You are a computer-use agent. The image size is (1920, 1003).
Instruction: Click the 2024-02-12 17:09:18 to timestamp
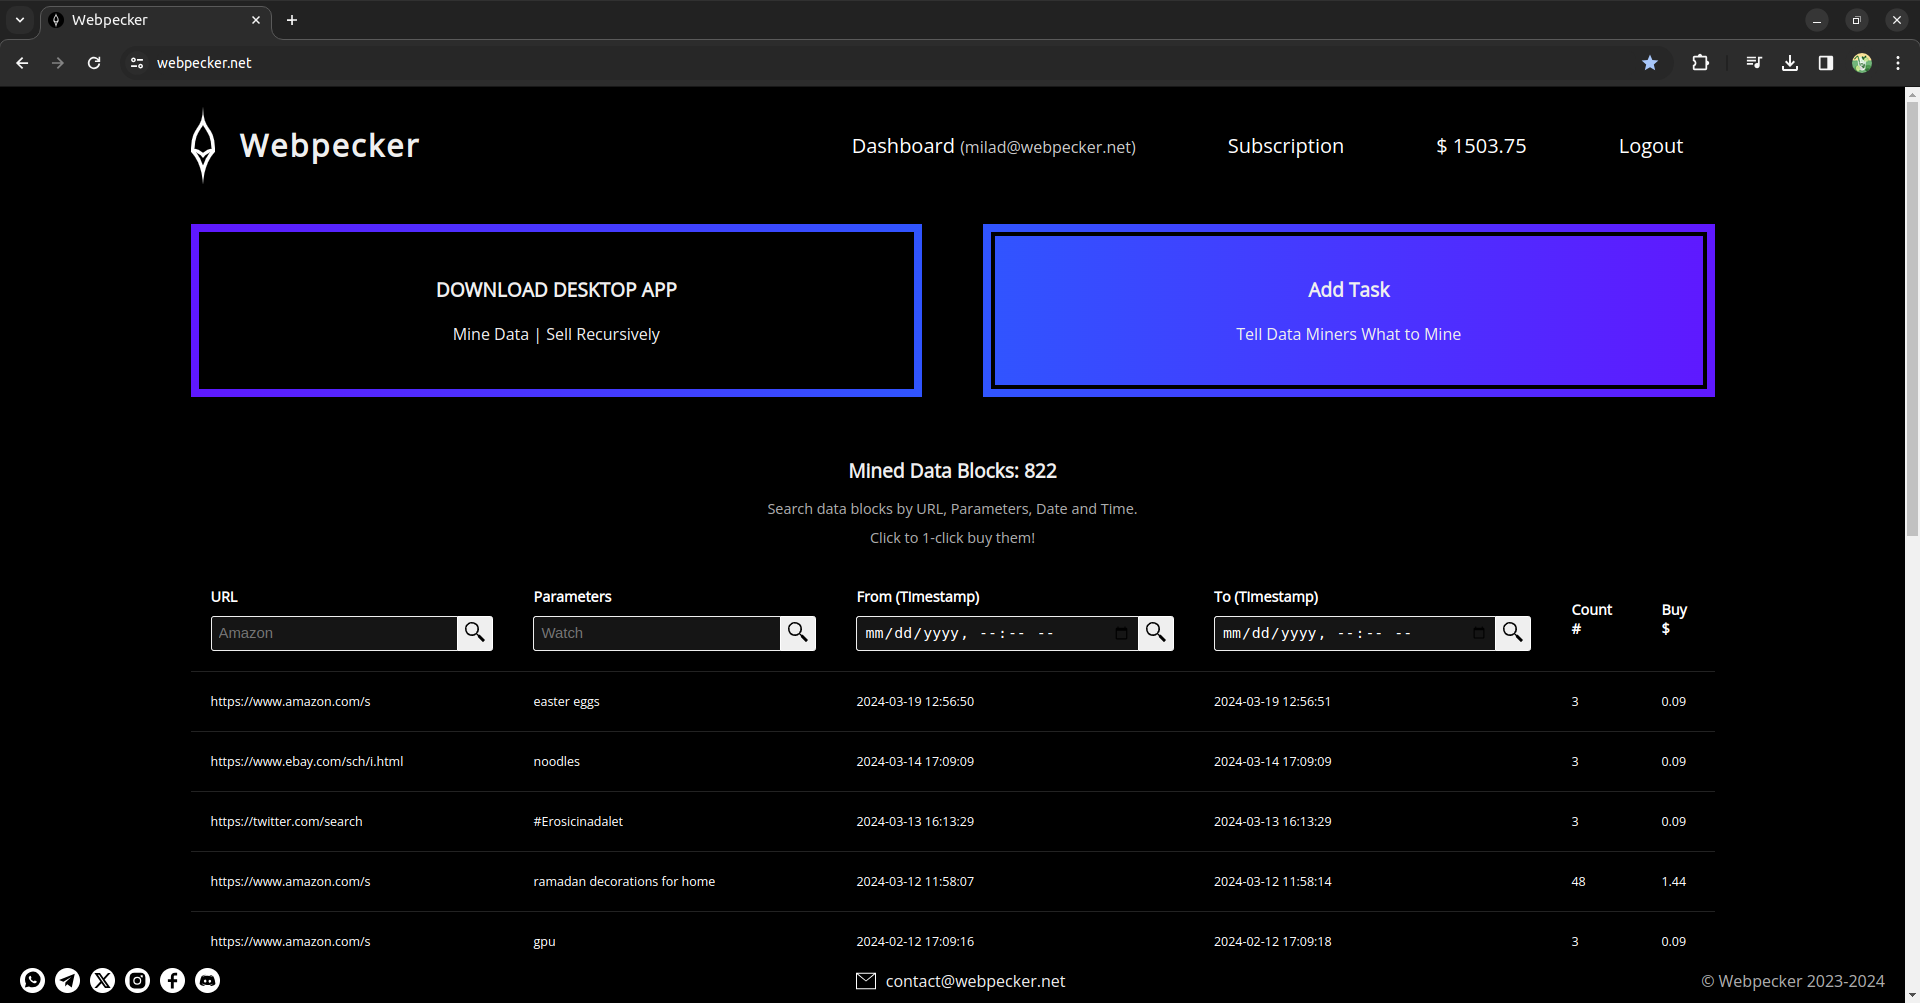pos(1272,942)
